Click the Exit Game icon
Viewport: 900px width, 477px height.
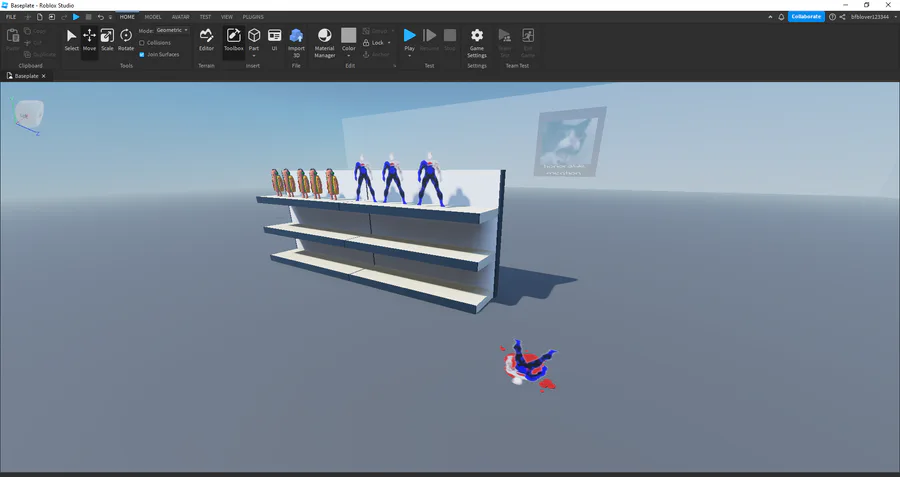(528, 36)
